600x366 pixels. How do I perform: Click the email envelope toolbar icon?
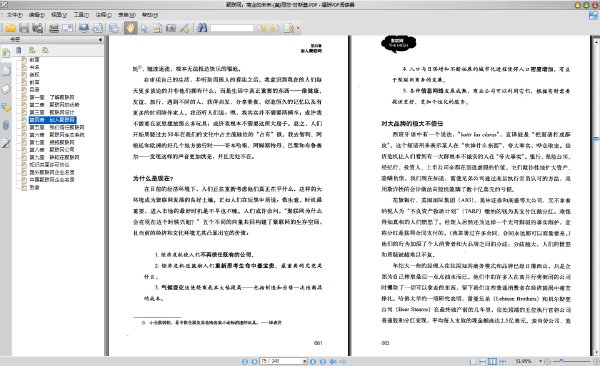(67, 28)
